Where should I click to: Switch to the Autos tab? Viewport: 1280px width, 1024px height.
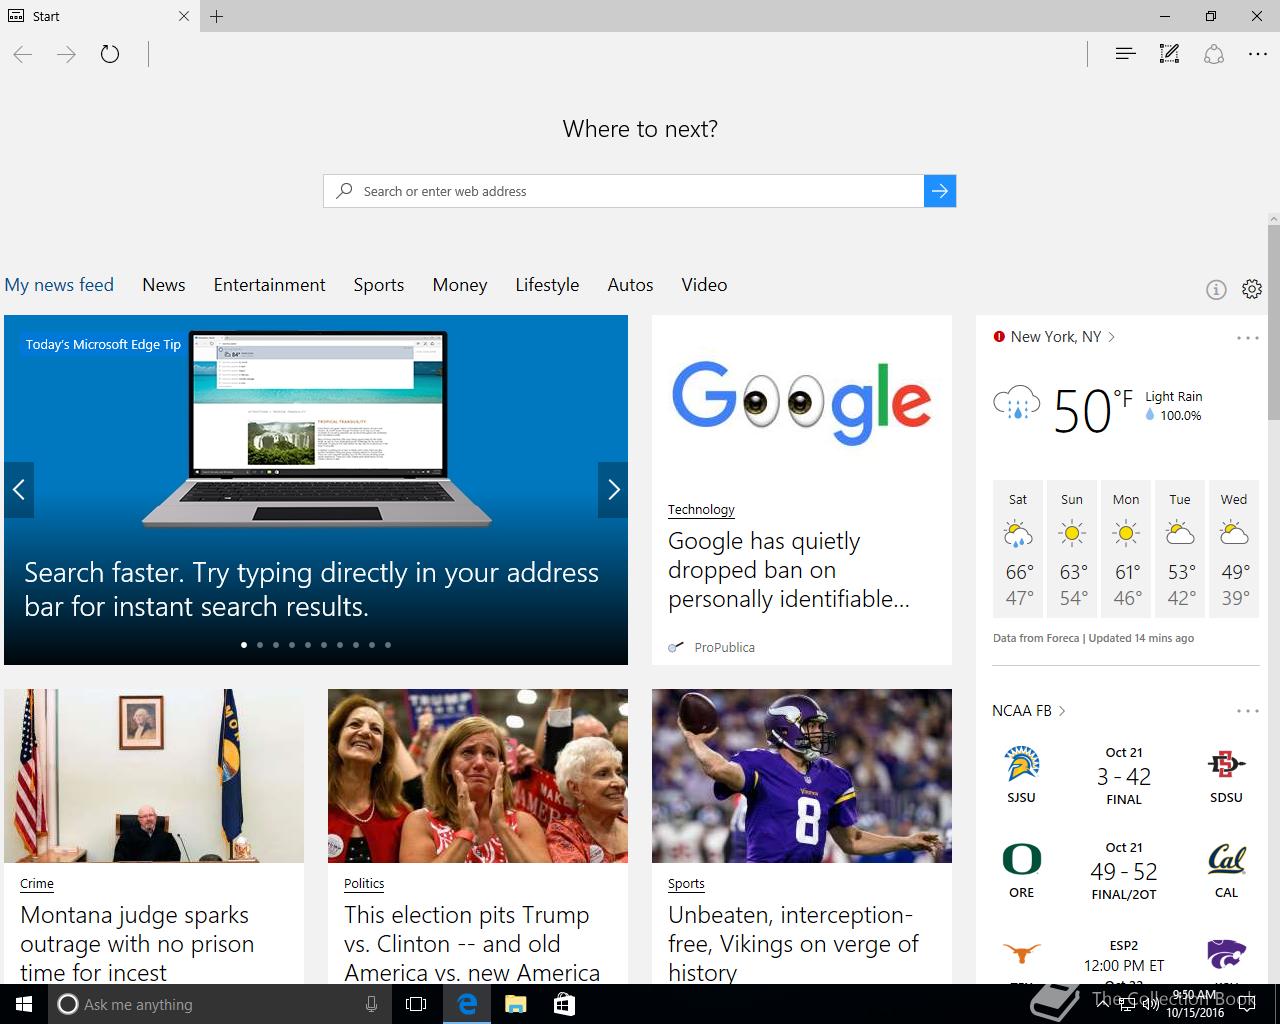click(630, 285)
